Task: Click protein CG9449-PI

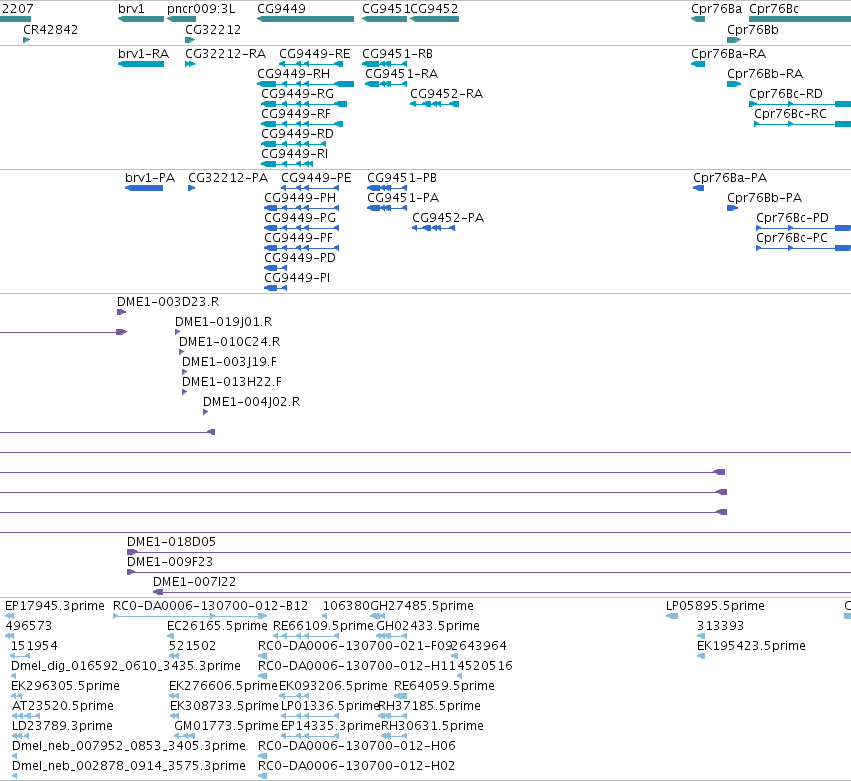Action: point(297,278)
